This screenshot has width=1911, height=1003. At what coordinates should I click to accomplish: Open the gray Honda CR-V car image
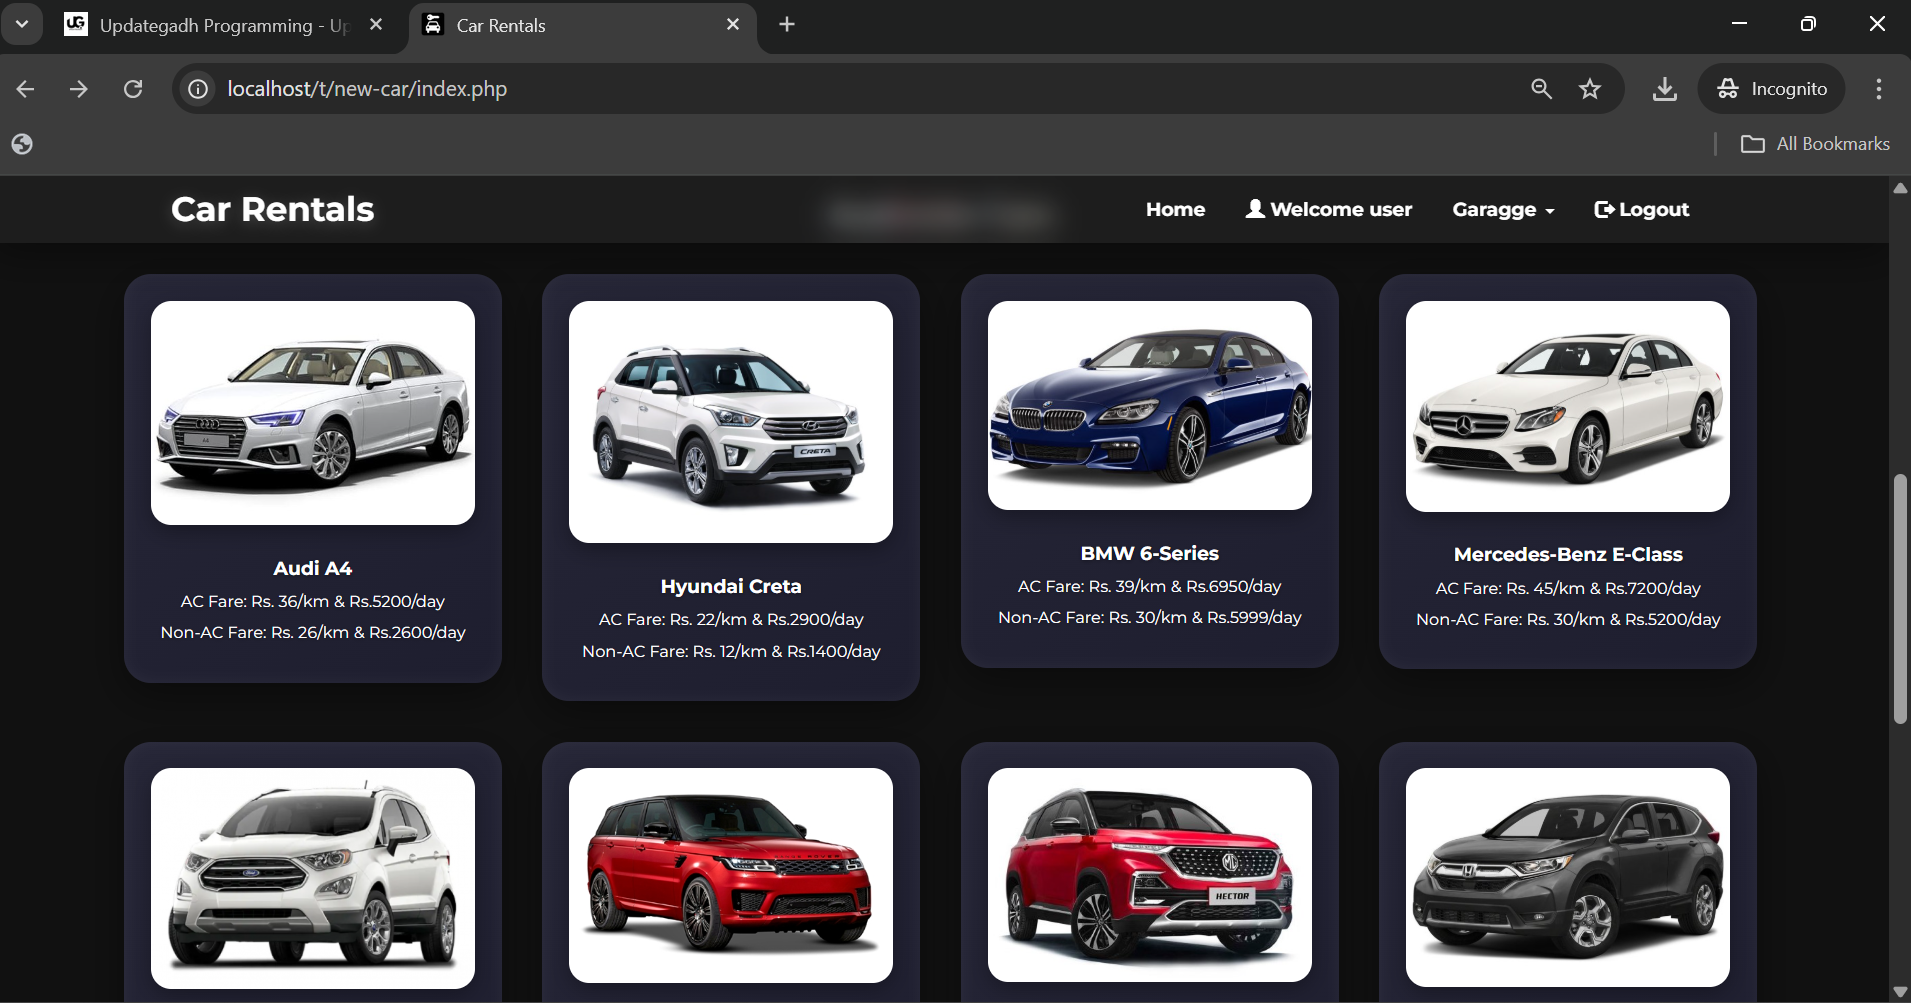[1568, 877]
